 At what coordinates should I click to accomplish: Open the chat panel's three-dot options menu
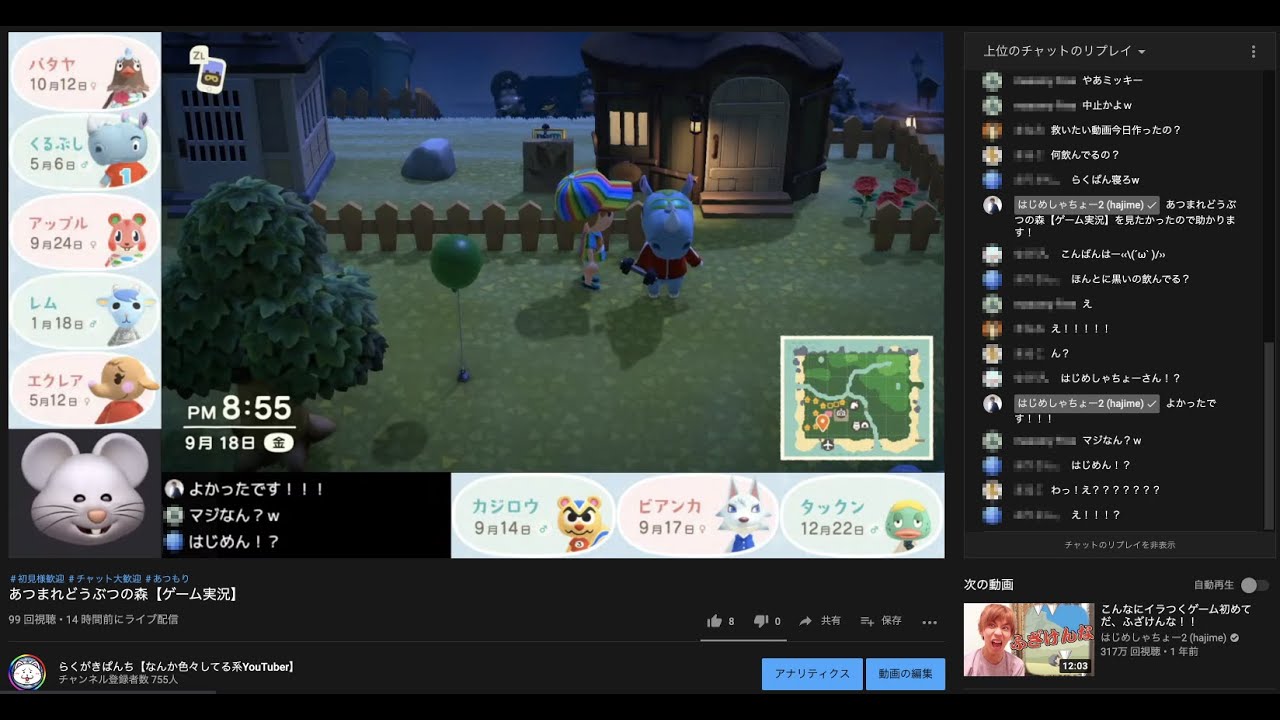tap(1253, 51)
